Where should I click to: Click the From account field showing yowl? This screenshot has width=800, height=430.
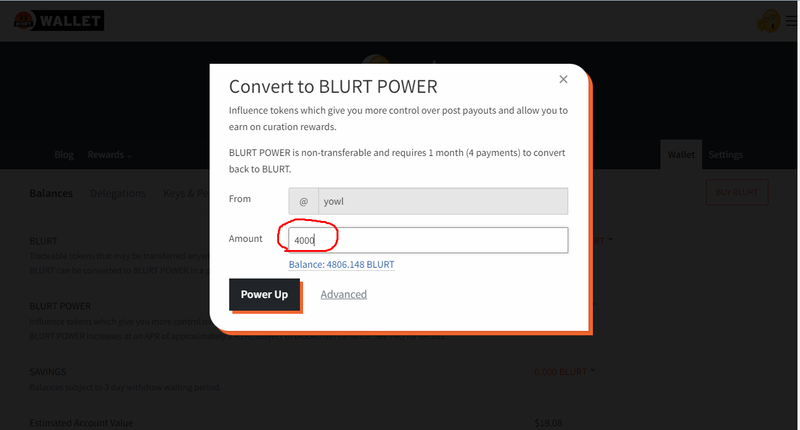click(x=442, y=200)
